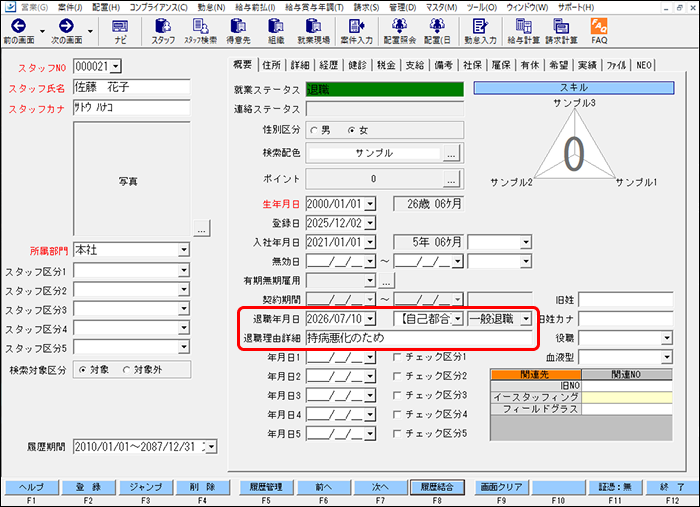Image resolution: width=700 pixels, height=507 pixels.
Task: Expand the スタッフ区分1 dropdown
Action: click(184, 270)
